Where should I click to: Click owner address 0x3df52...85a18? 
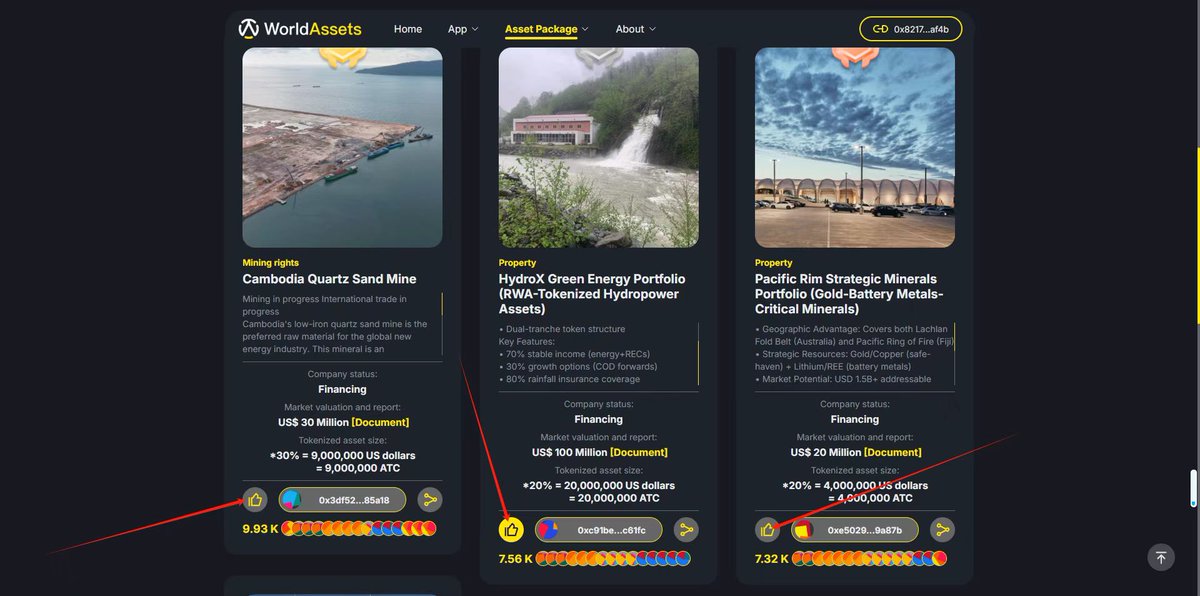pyautogui.click(x=342, y=500)
